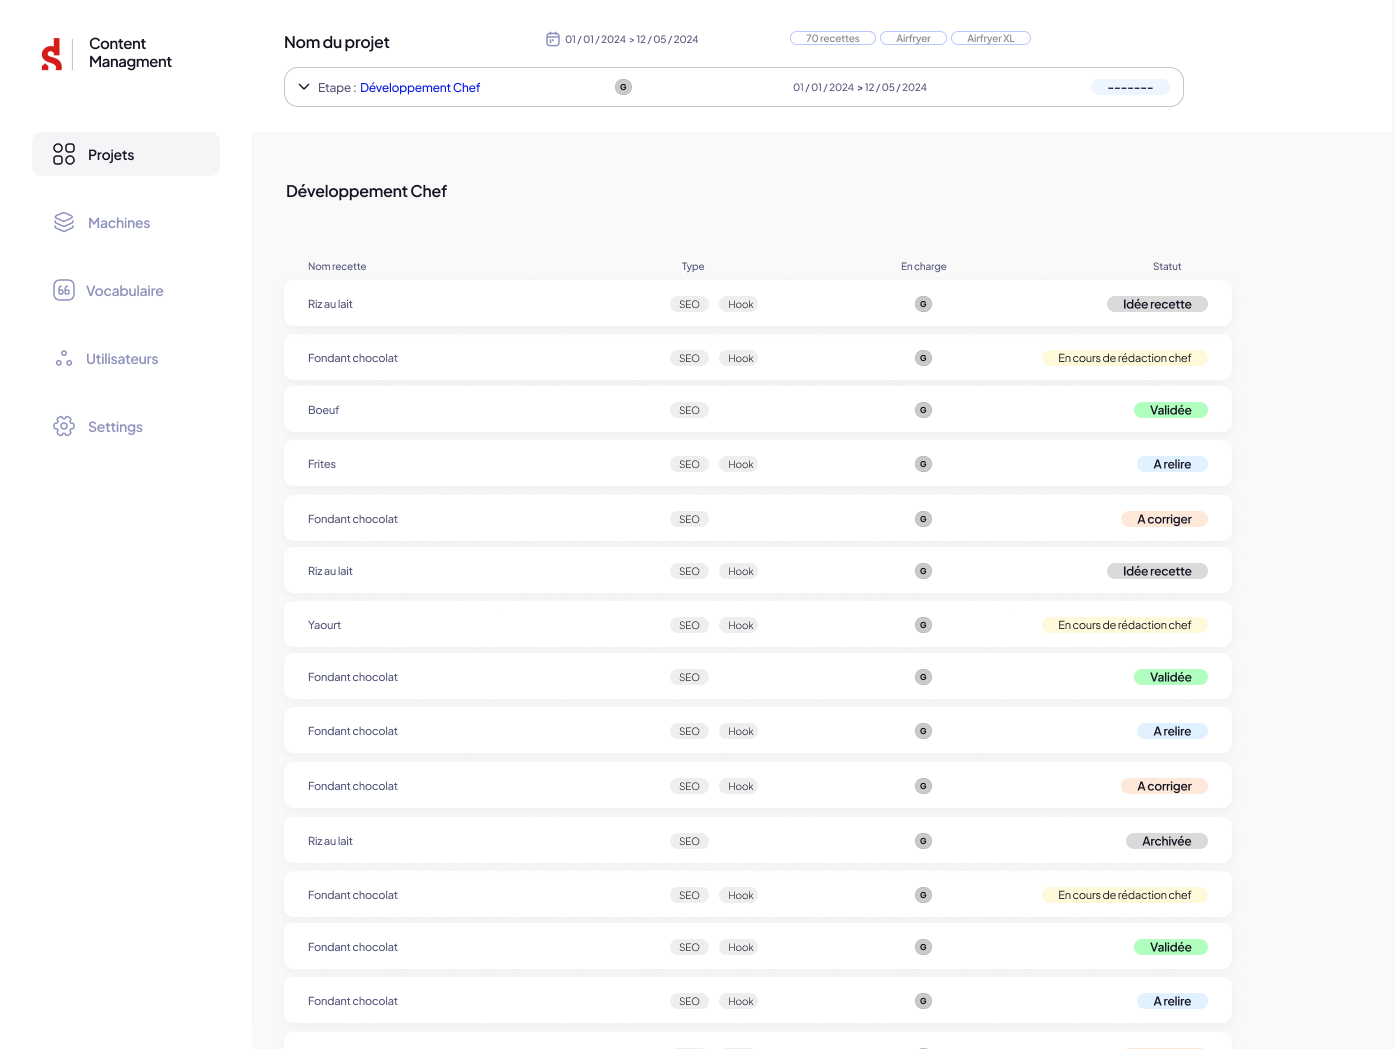Open the Projets section

(x=126, y=154)
